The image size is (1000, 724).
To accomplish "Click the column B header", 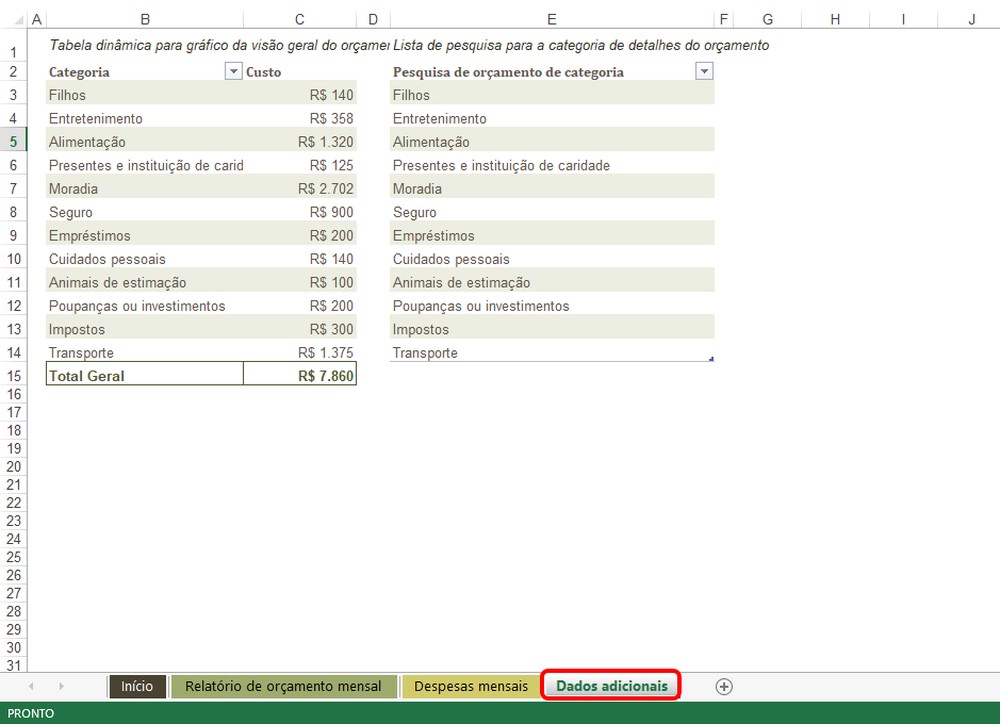I will [144, 18].
